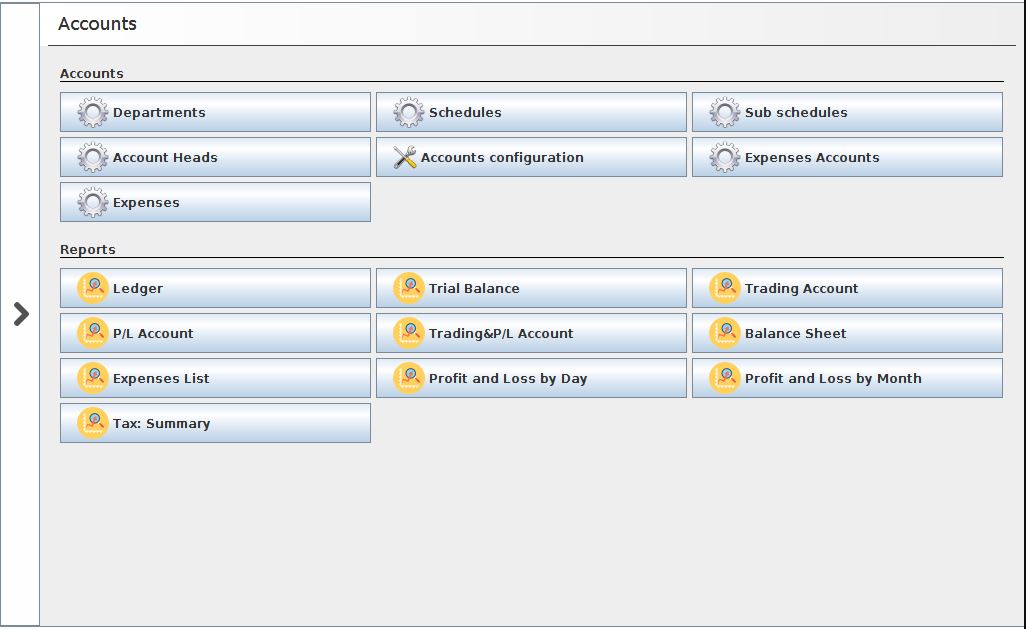Image resolution: width=1026 pixels, height=629 pixels.
Task: Open Profit and Loss by Day report
Action: [x=531, y=379]
